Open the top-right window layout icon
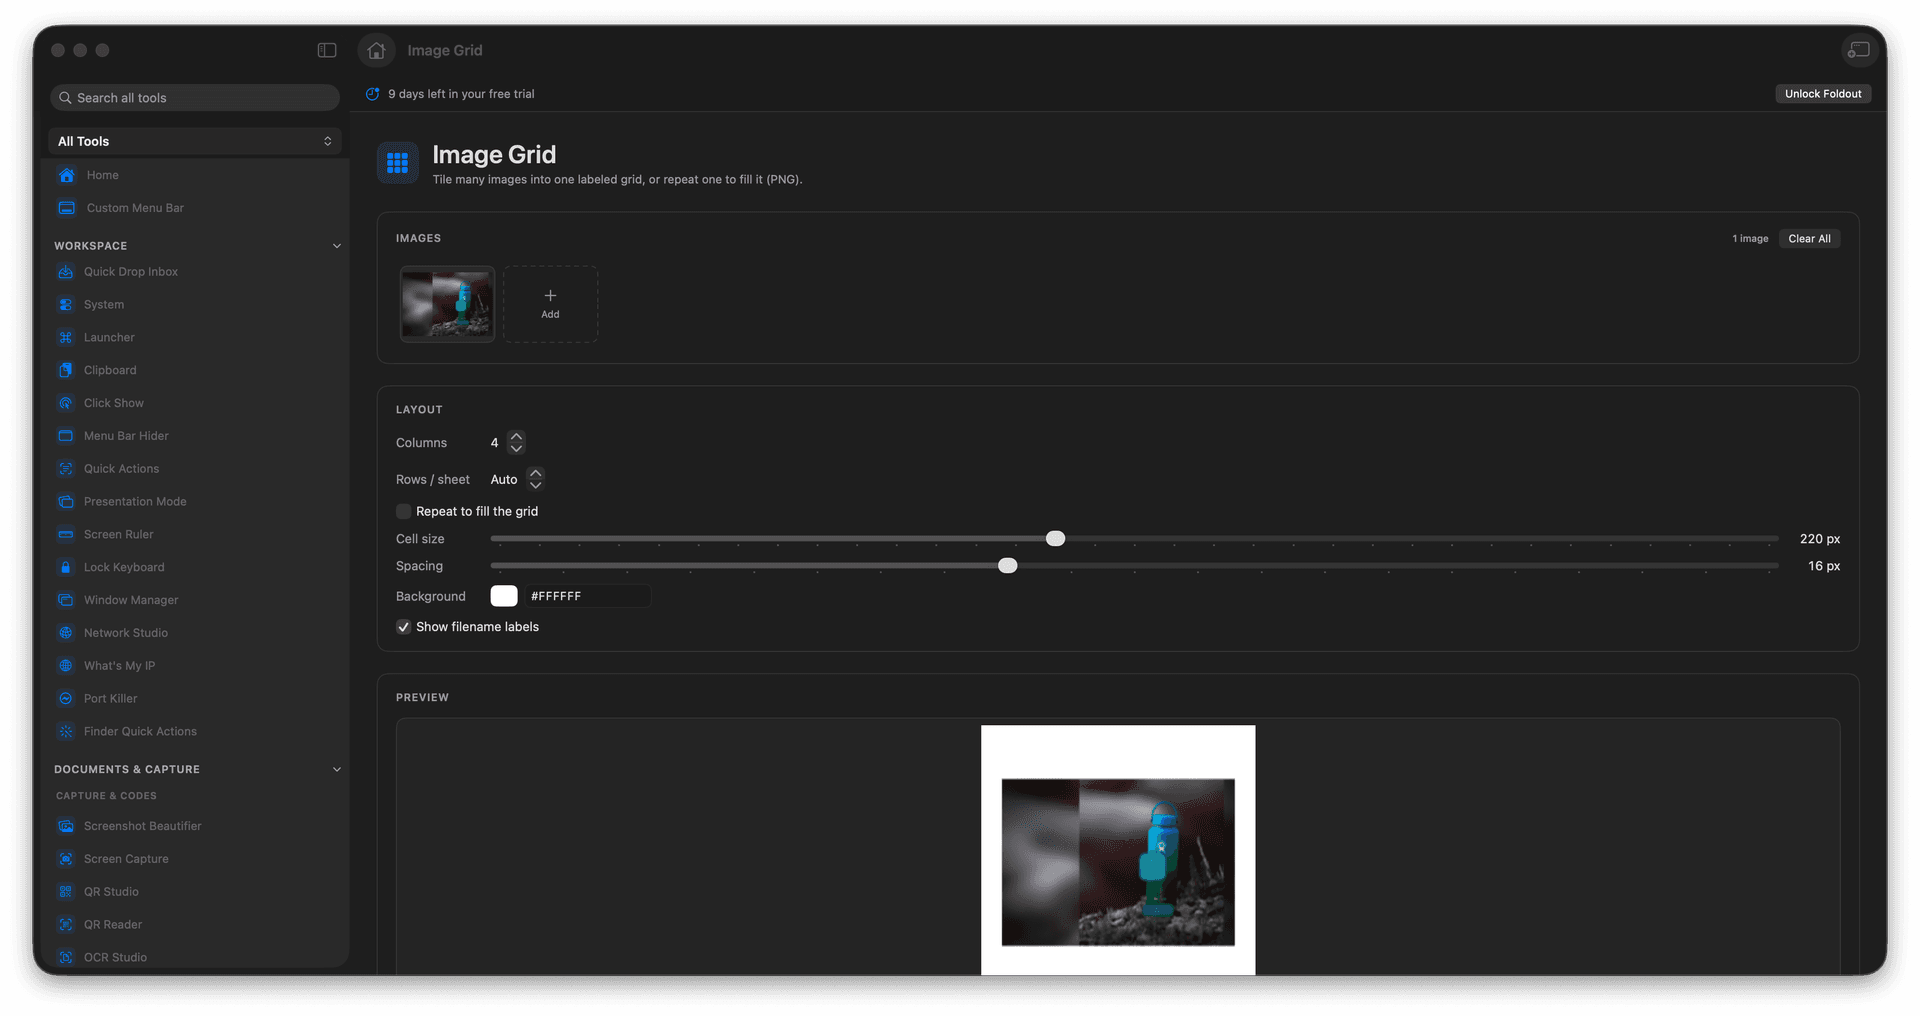The image size is (1920, 1016). tap(1858, 50)
